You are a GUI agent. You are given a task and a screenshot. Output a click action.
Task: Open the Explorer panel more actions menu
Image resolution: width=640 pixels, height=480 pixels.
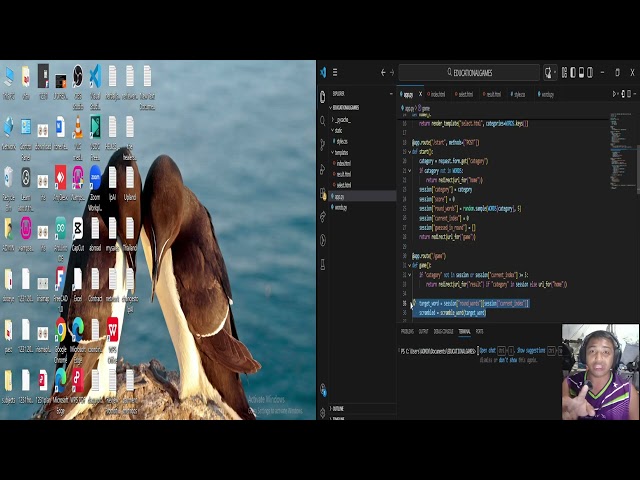pyautogui.click(x=391, y=94)
